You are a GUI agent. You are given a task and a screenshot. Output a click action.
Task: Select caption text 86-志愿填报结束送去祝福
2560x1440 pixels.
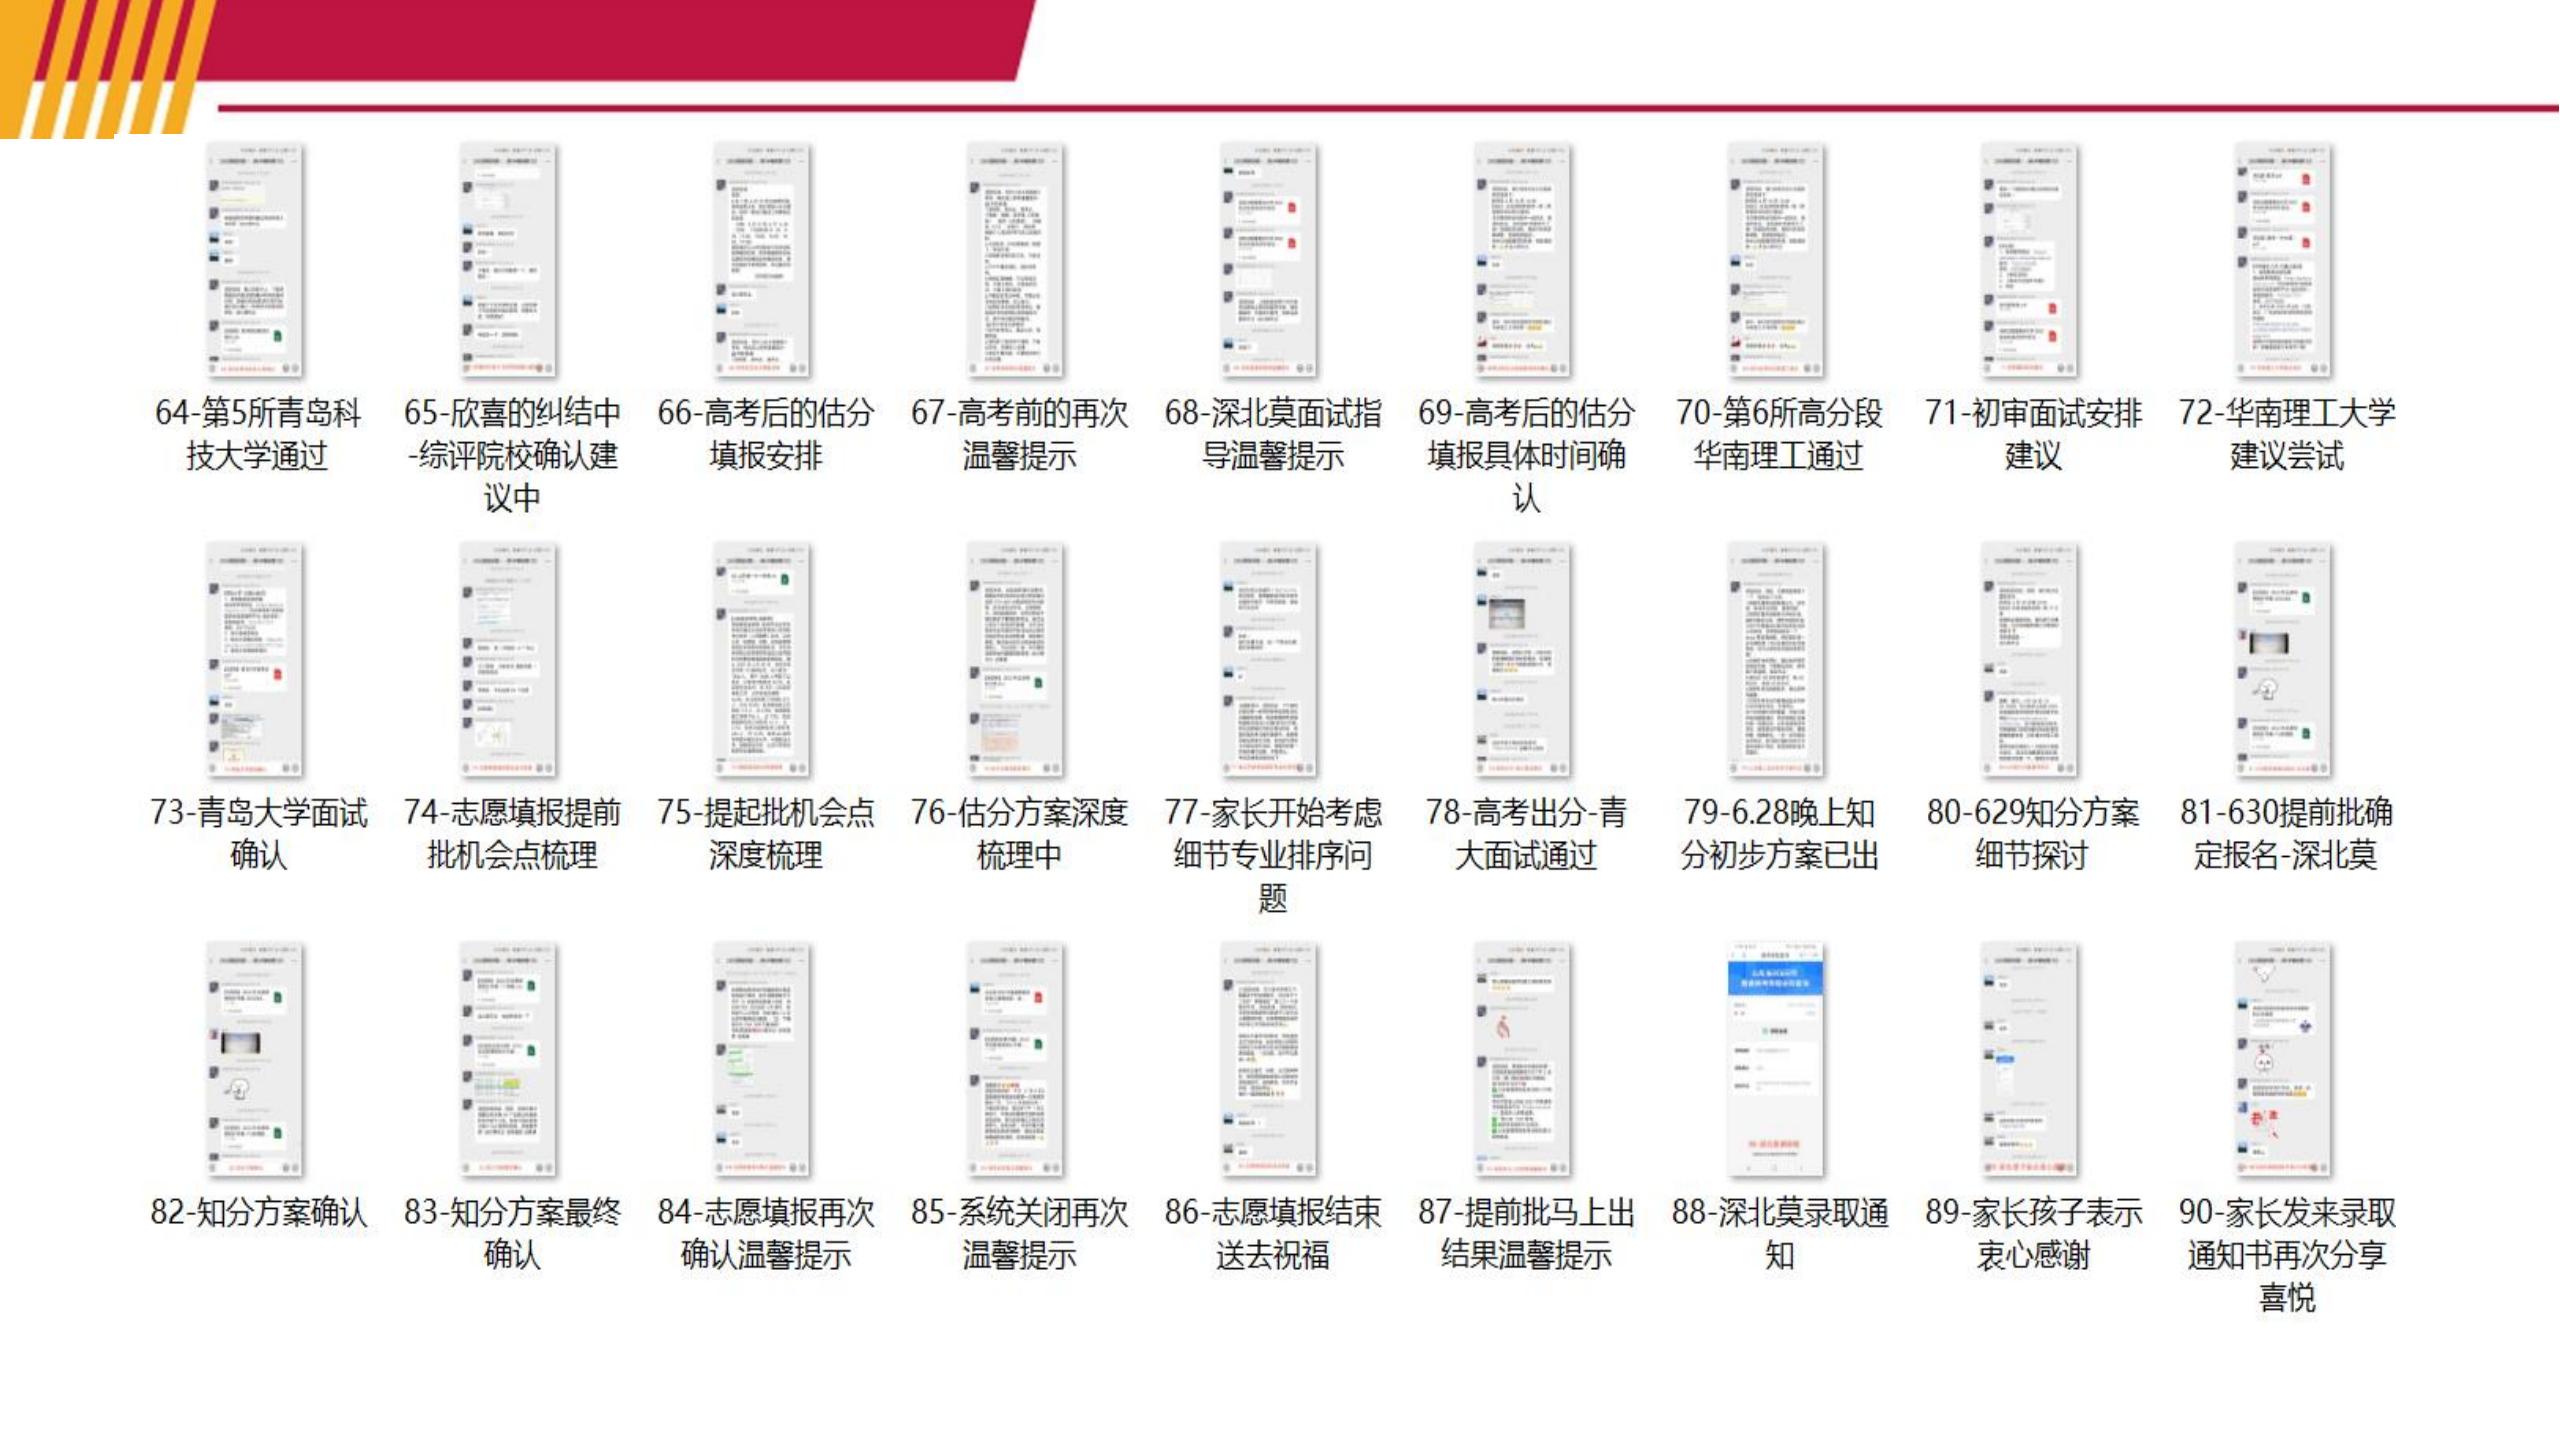[x=1272, y=1234]
